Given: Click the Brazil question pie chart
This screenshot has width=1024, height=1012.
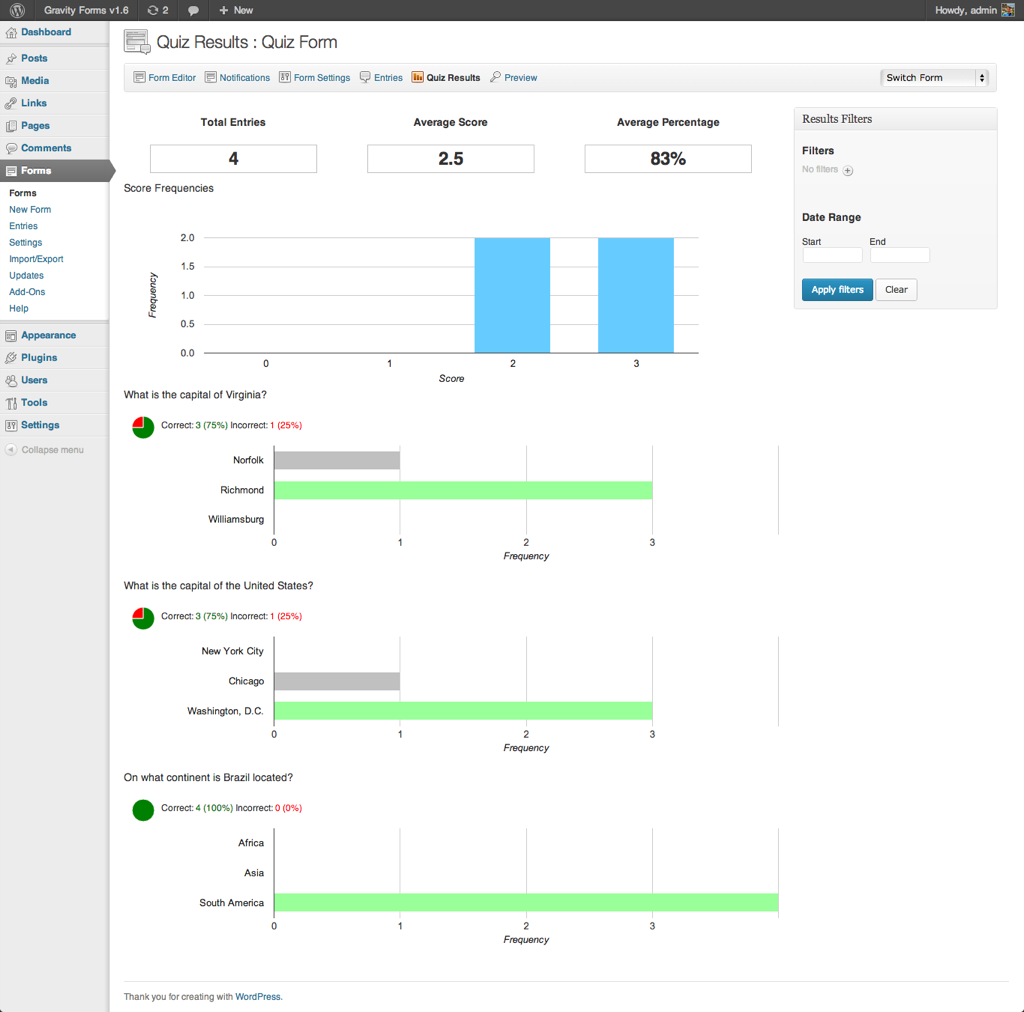Looking at the screenshot, I should (143, 810).
